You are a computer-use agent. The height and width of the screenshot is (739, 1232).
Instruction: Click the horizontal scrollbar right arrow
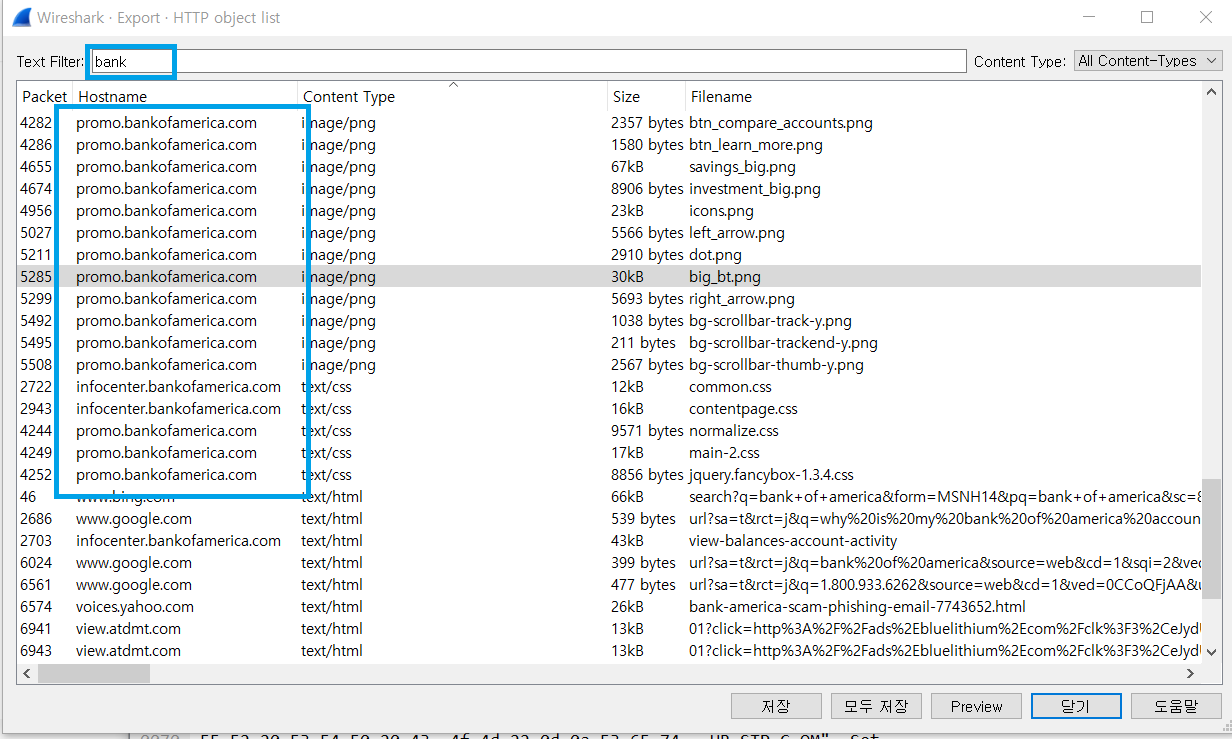click(1192, 674)
